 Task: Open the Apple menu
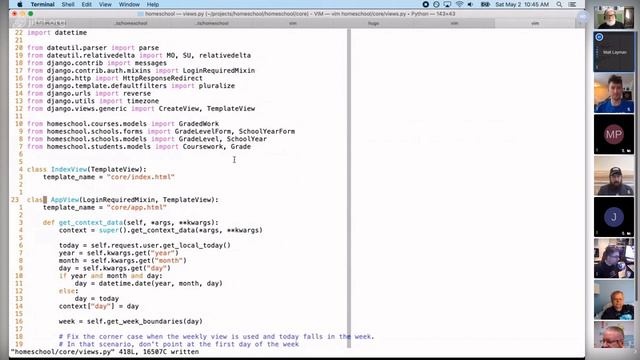[20, 4]
